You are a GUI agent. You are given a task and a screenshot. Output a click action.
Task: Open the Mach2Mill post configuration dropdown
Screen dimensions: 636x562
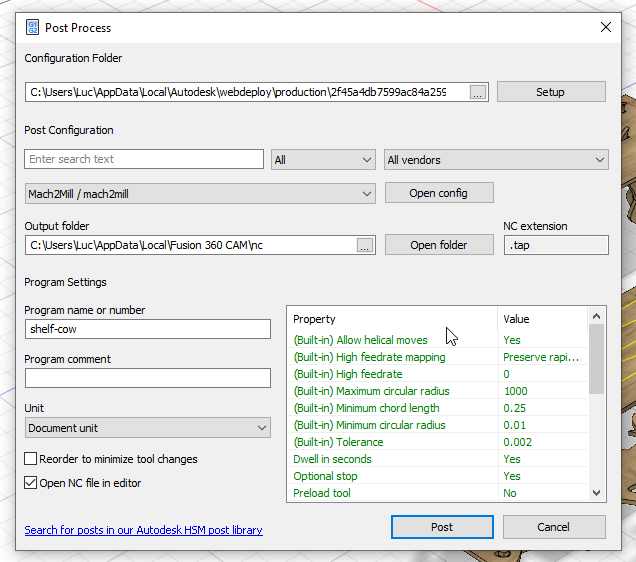(199, 193)
